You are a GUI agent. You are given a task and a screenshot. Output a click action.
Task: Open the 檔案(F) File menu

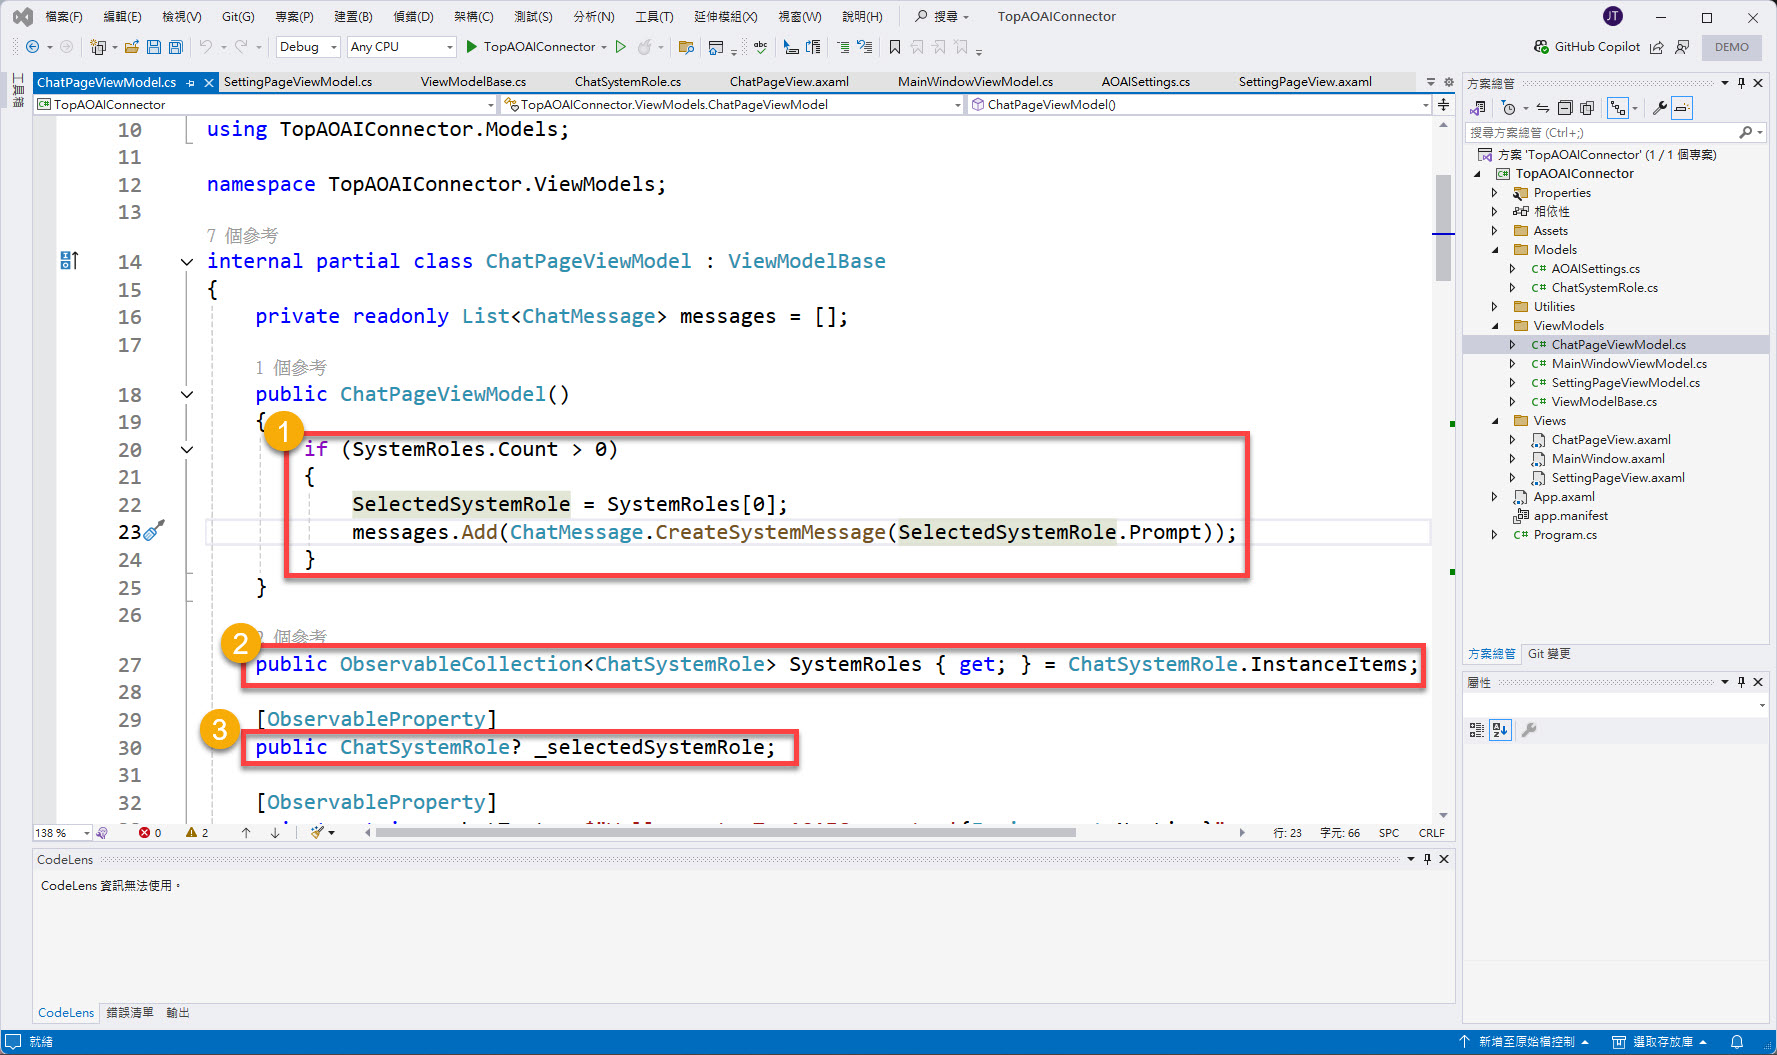(64, 17)
